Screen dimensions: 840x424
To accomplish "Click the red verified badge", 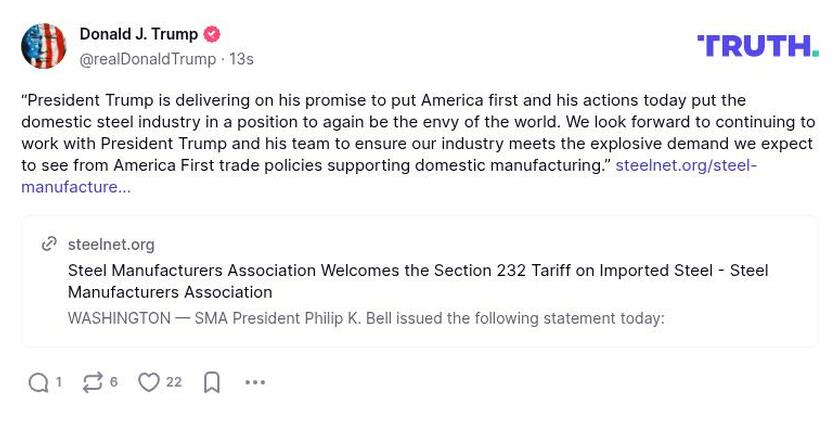I will click(x=212, y=34).
